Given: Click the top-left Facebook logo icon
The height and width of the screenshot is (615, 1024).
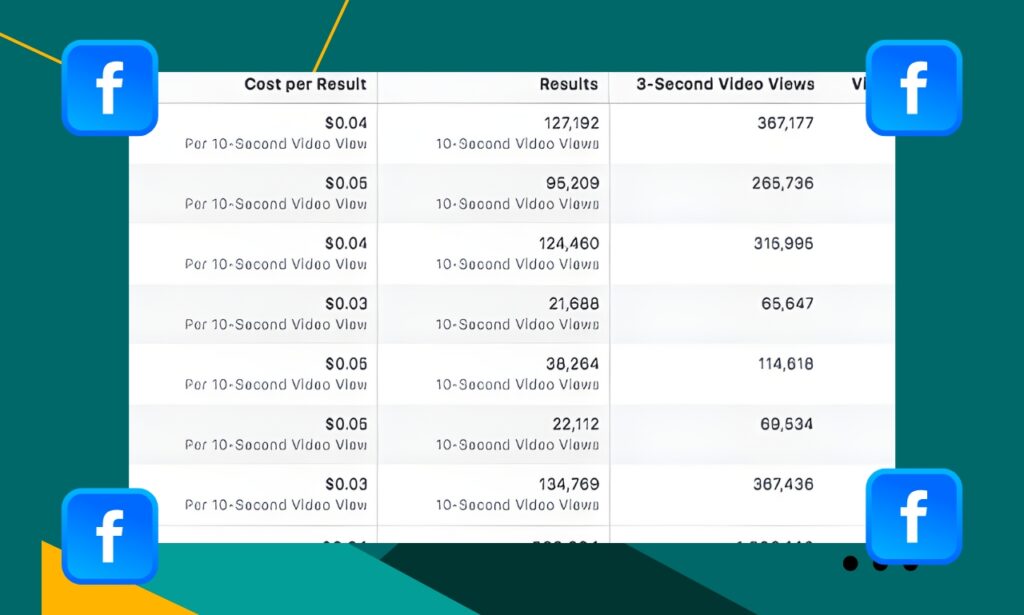Looking at the screenshot, I should point(110,88).
